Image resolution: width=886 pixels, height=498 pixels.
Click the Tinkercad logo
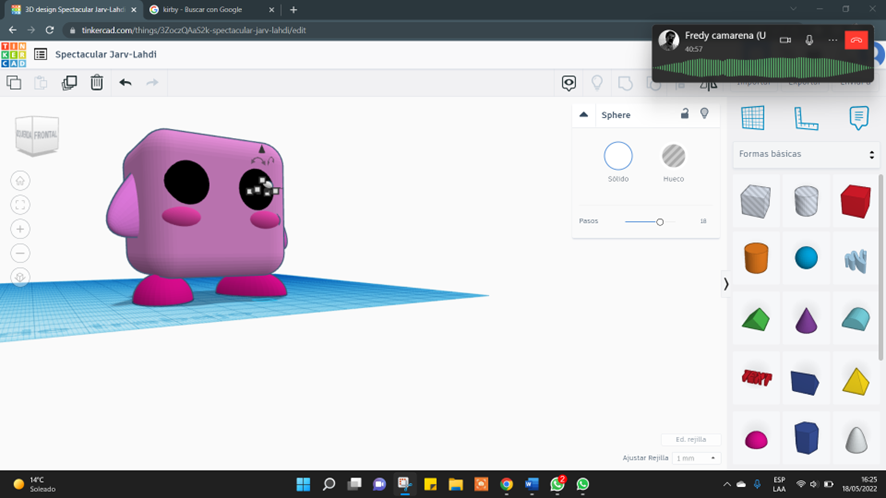pyautogui.click(x=14, y=54)
